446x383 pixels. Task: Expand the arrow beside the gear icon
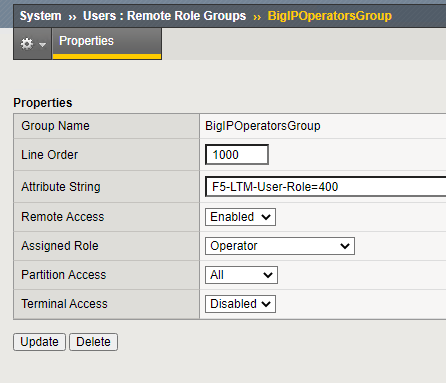(x=42, y=44)
